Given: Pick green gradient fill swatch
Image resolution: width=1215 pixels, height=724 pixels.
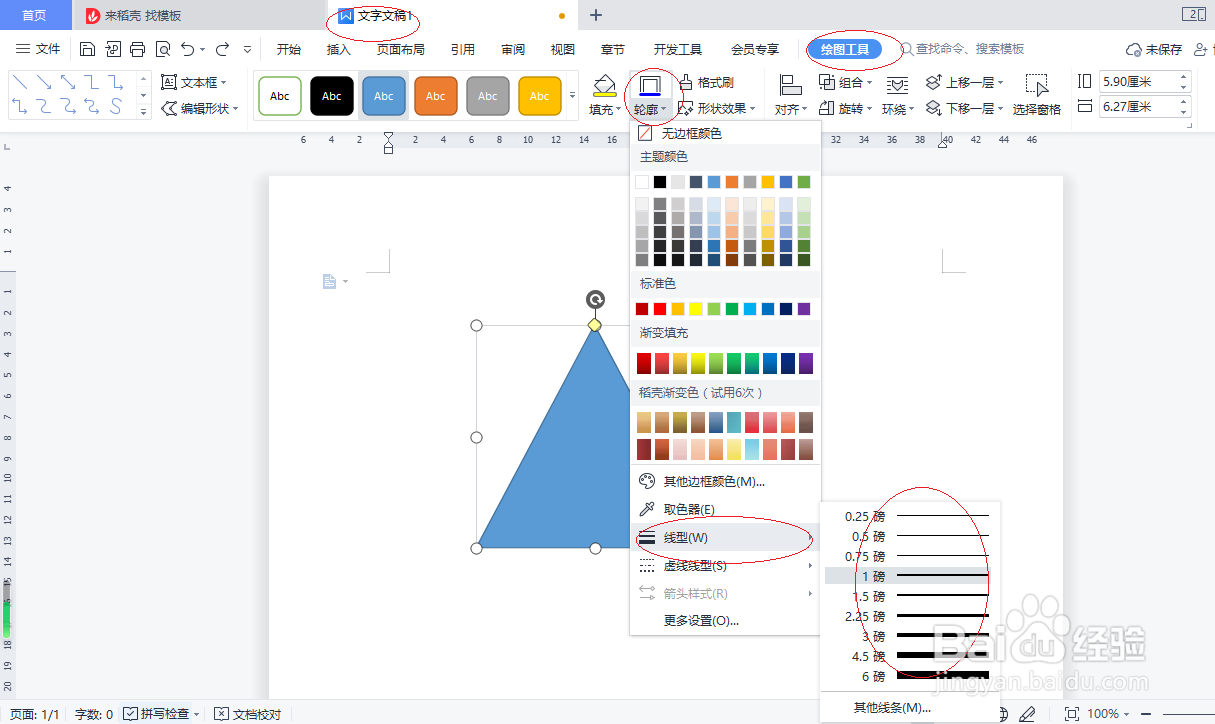Looking at the screenshot, I should pyautogui.click(x=733, y=363).
